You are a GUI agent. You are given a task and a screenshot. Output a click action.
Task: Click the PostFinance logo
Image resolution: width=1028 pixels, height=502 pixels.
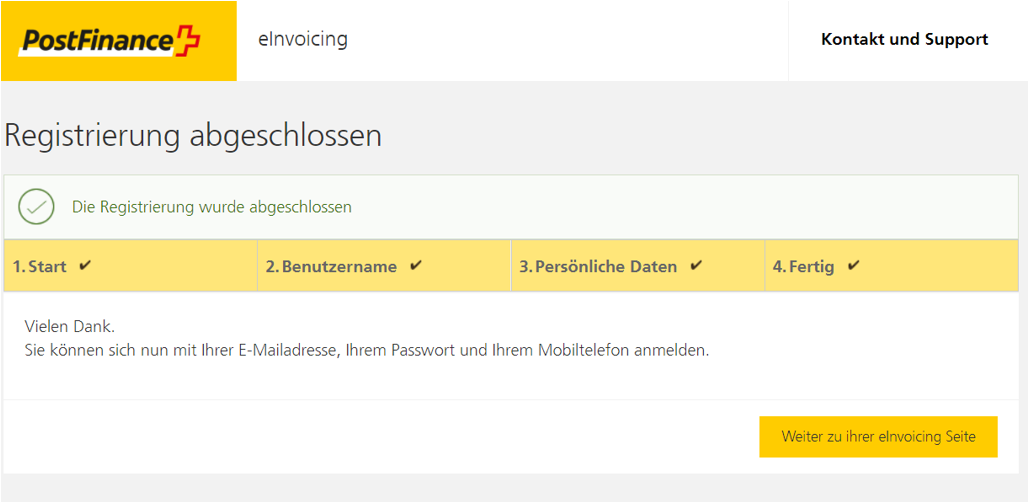click(x=110, y=41)
